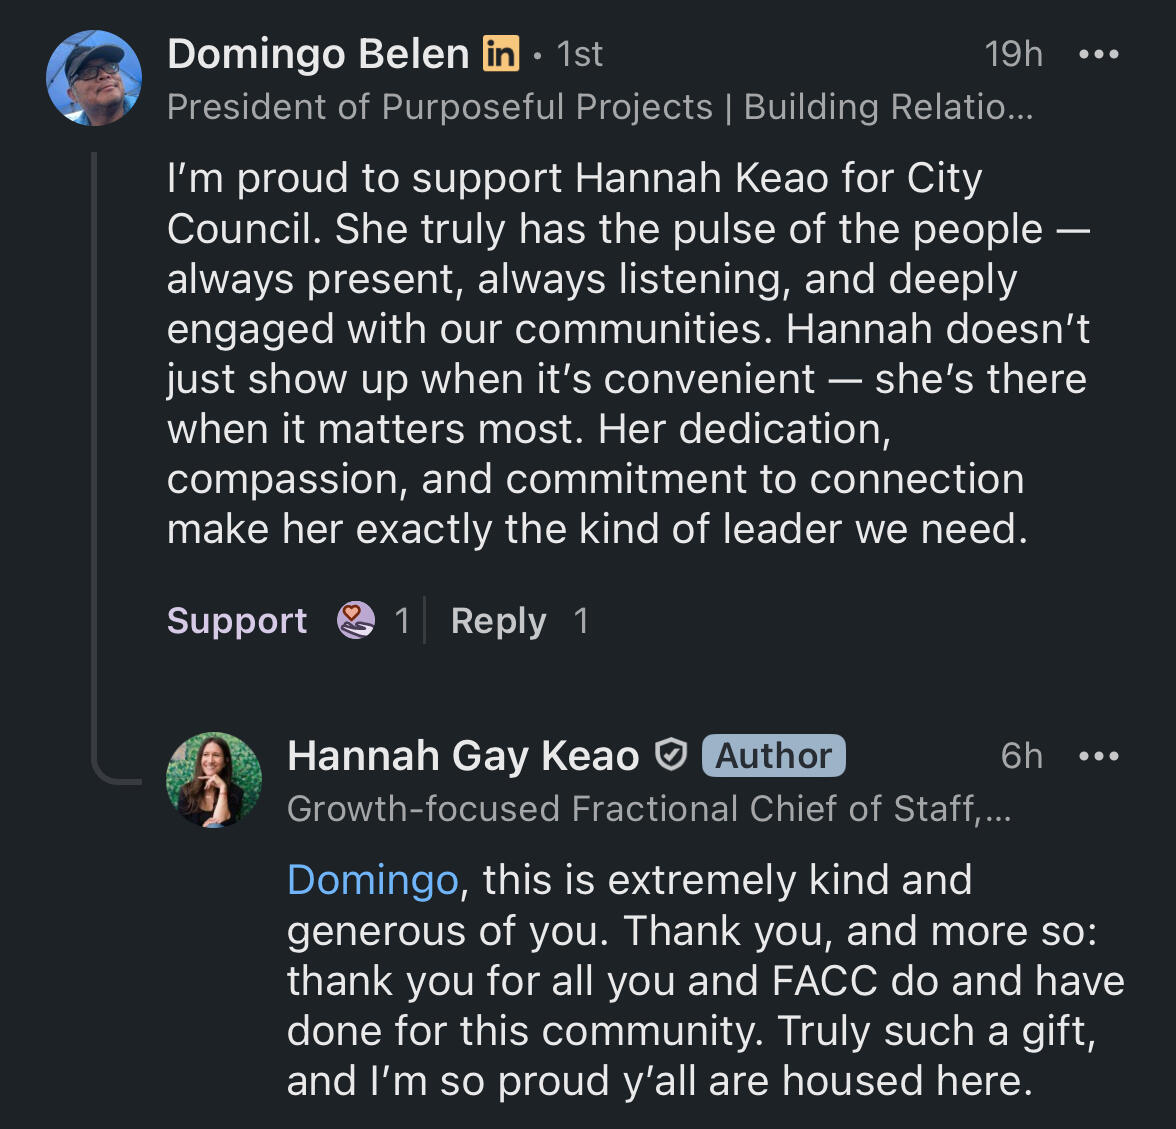Click Hannah's 'Growth-focused Fractional Chief' headline

[x=649, y=809]
